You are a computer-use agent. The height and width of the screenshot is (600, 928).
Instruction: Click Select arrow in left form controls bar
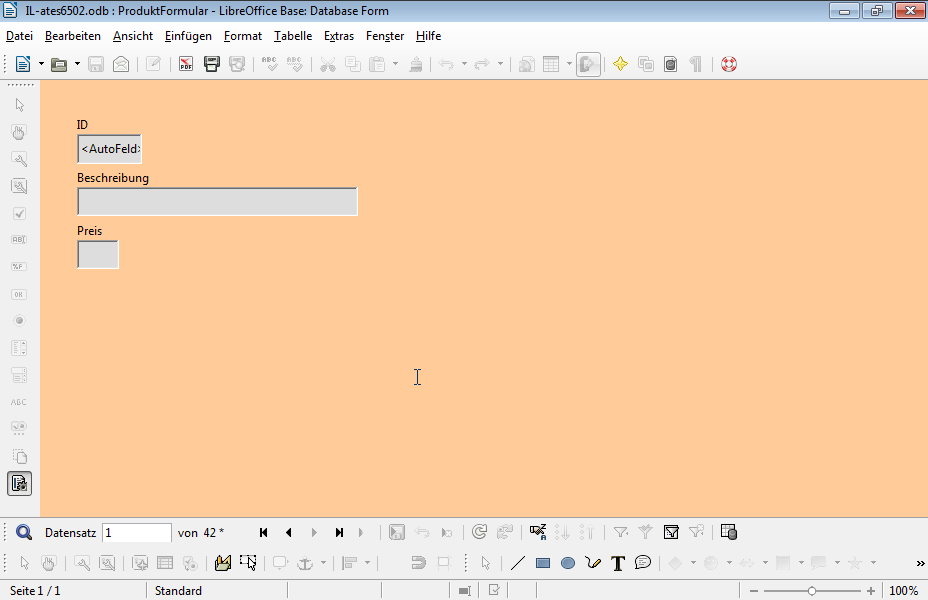(x=20, y=105)
